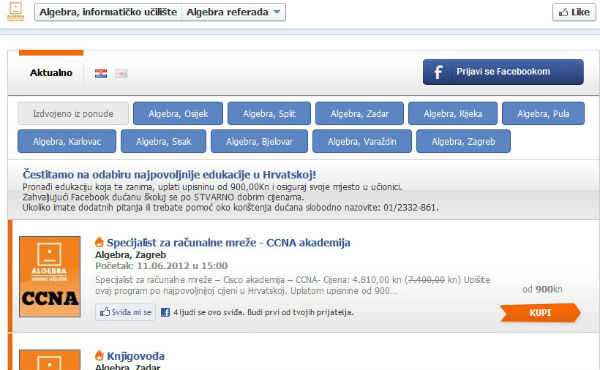This screenshot has width=600, height=370.
Task: Open the Knjigovođa course thumbnail image
Action: 50,360
